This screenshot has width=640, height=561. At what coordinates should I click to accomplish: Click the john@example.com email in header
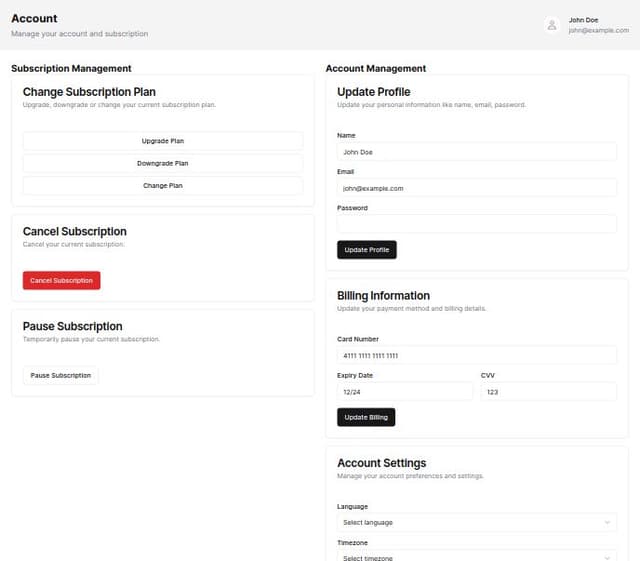click(598, 31)
